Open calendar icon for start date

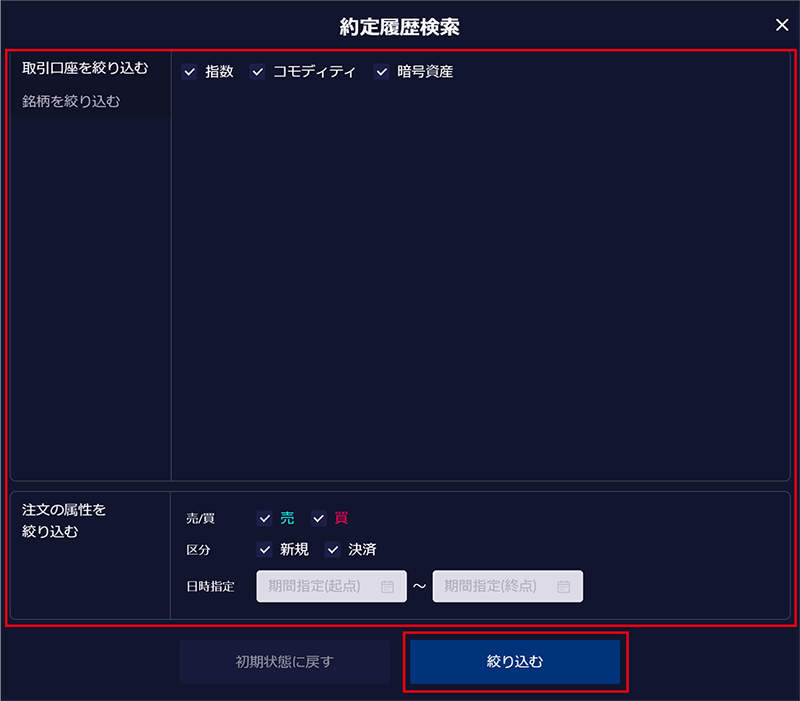tap(388, 587)
